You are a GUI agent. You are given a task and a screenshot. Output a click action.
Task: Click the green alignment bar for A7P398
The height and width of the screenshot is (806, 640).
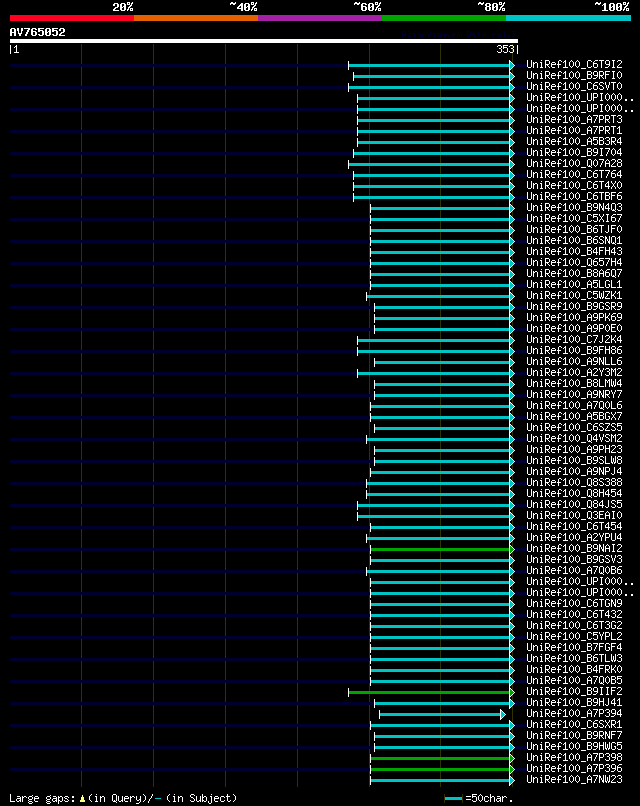[x=442, y=758]
